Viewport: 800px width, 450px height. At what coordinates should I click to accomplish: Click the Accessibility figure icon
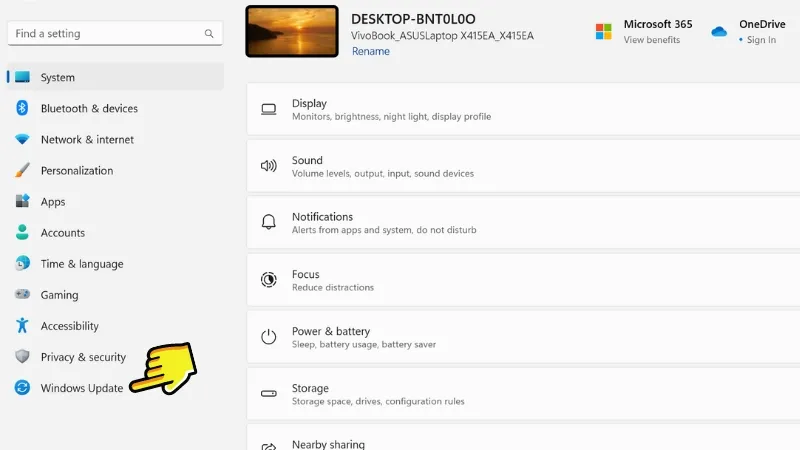pos(22,325)
